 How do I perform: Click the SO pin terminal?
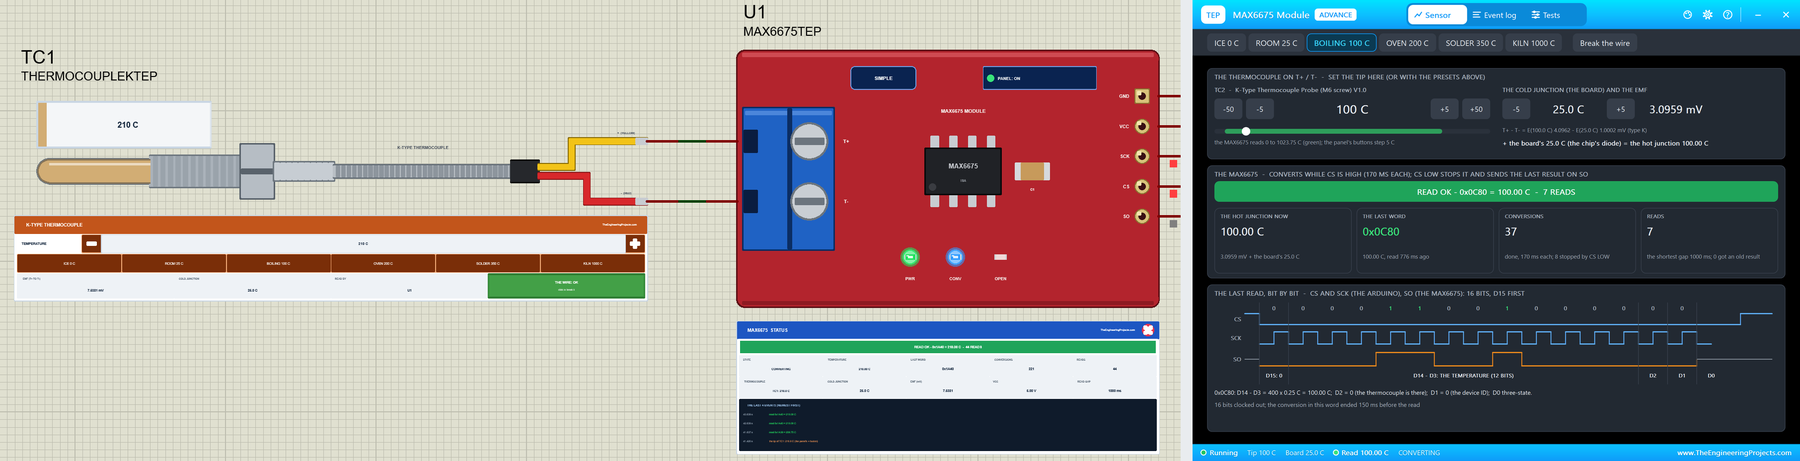pos(1142,216)
